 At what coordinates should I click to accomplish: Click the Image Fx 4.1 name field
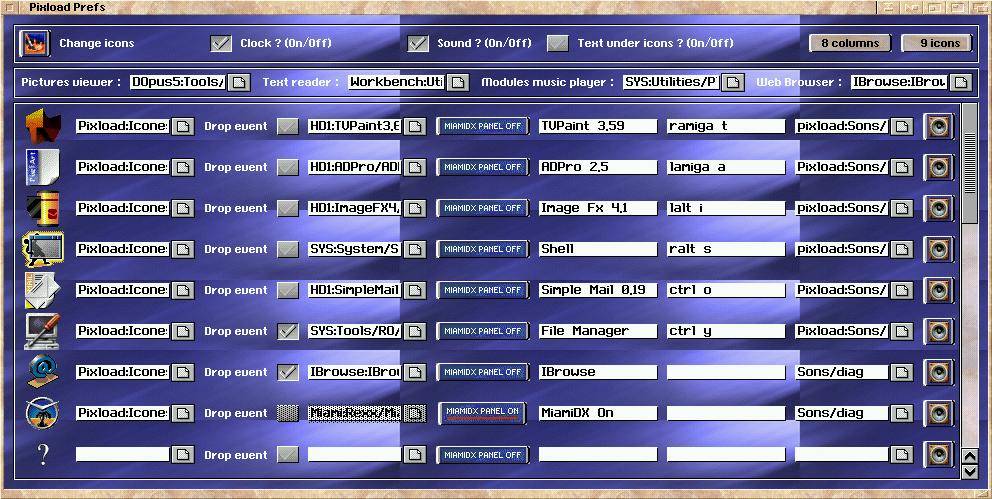click(598, 209)
